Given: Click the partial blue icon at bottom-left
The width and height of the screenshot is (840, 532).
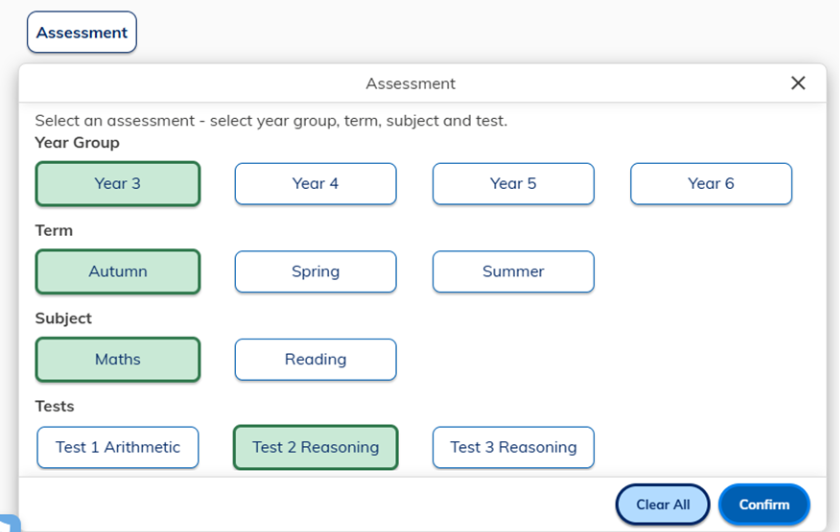Looking at the screenshot, I should pos(8,522).
